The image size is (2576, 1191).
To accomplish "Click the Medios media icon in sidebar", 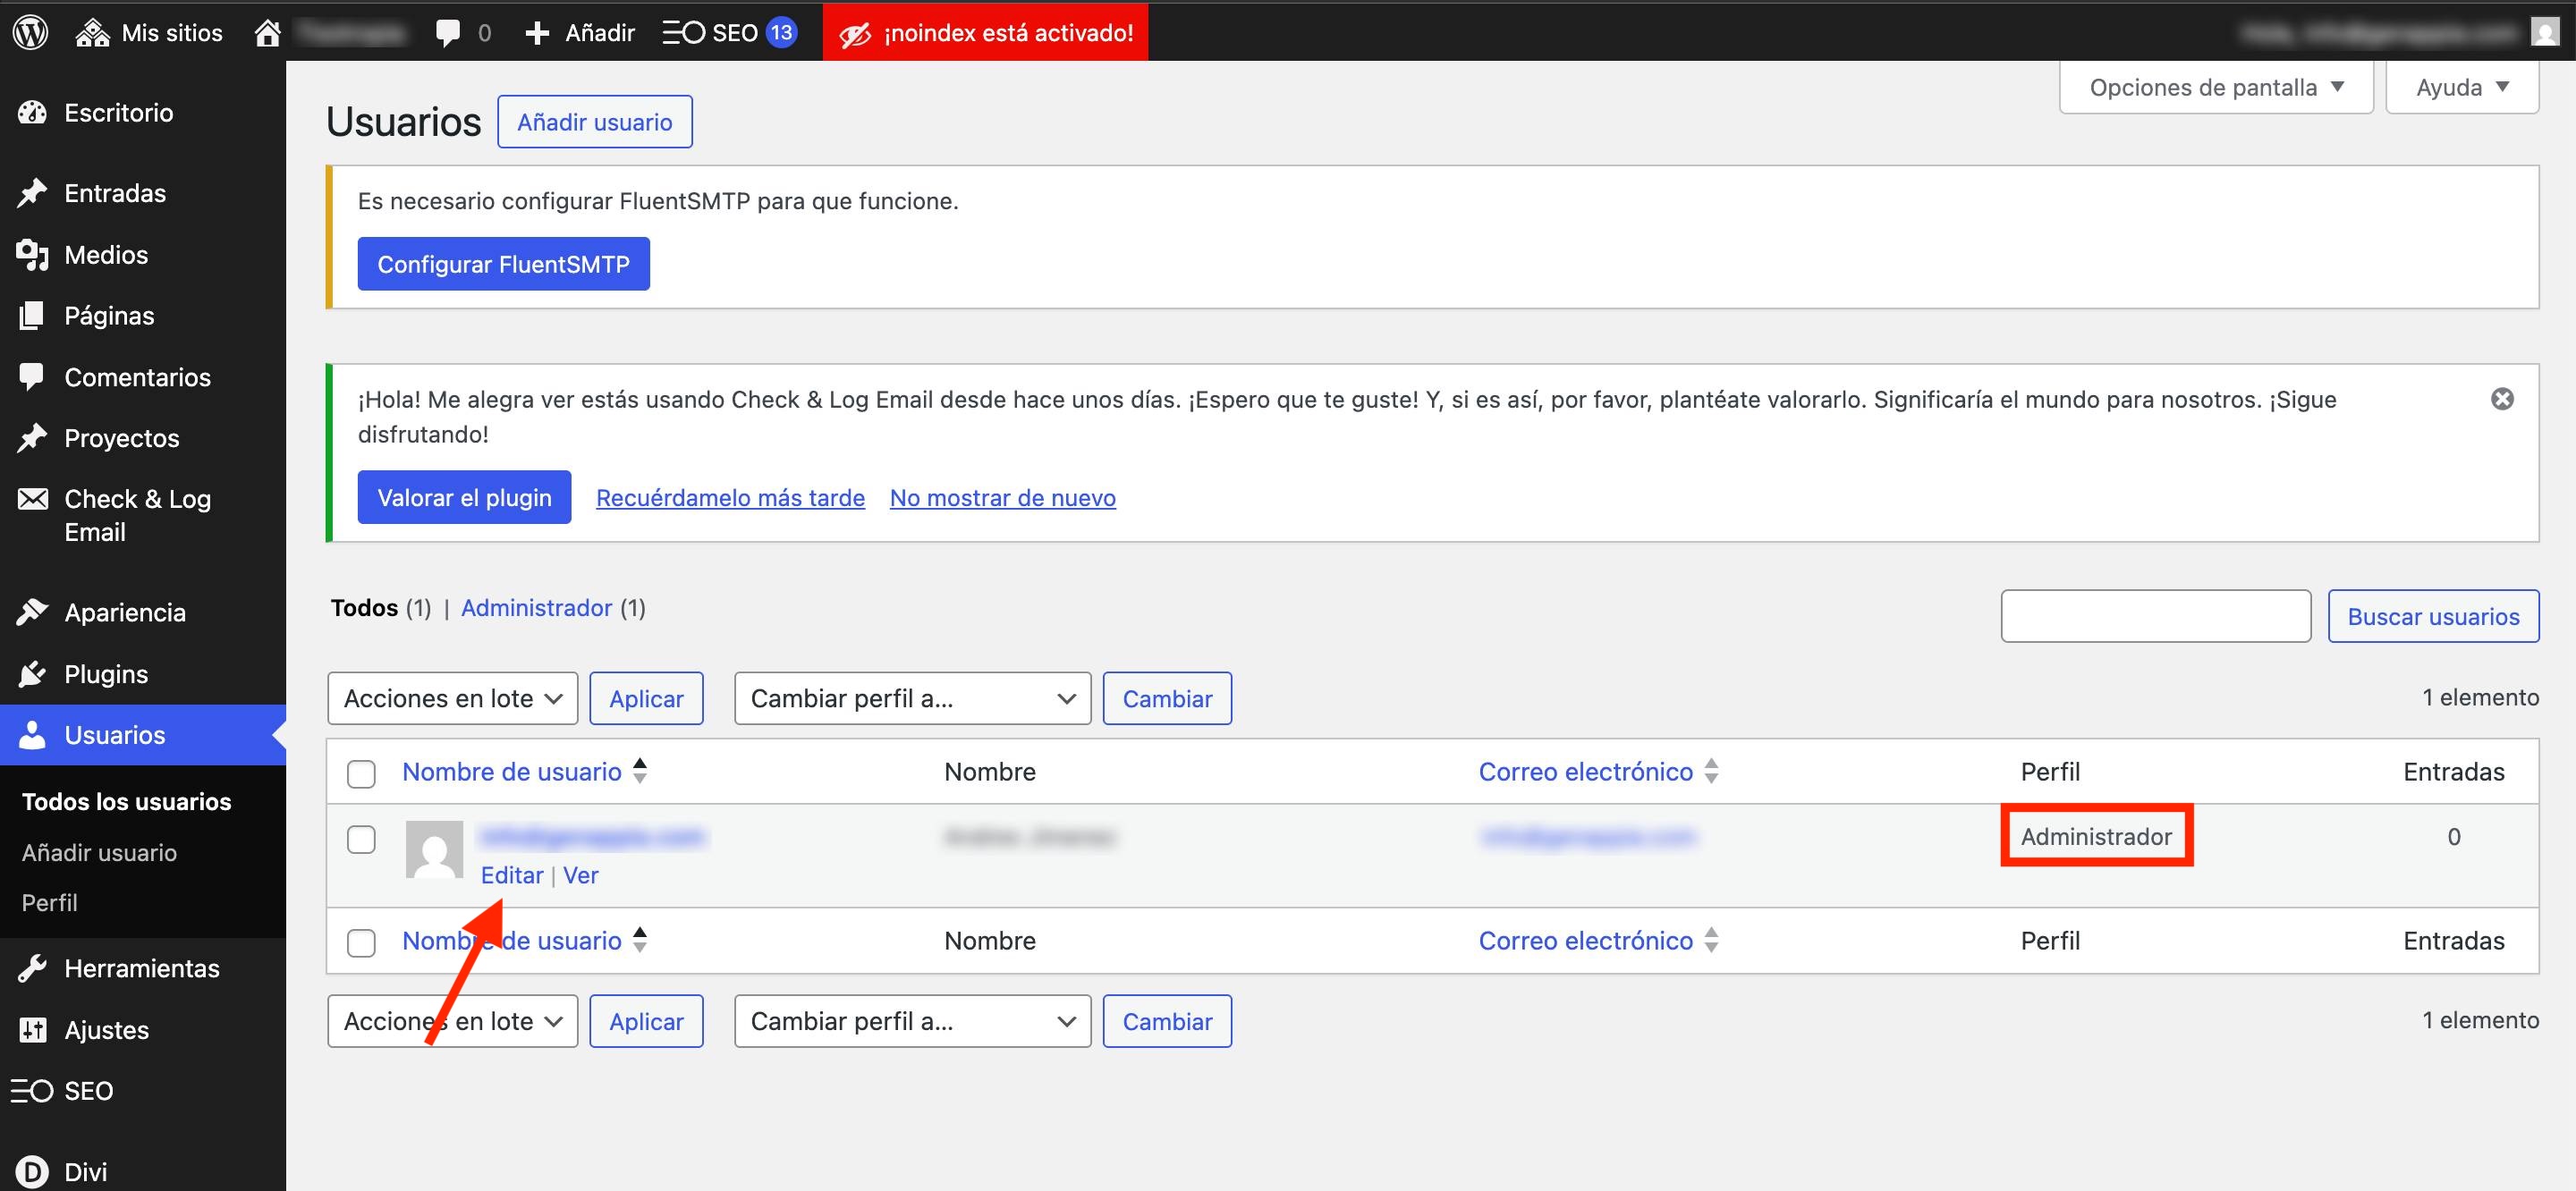I will click(33, 255).
